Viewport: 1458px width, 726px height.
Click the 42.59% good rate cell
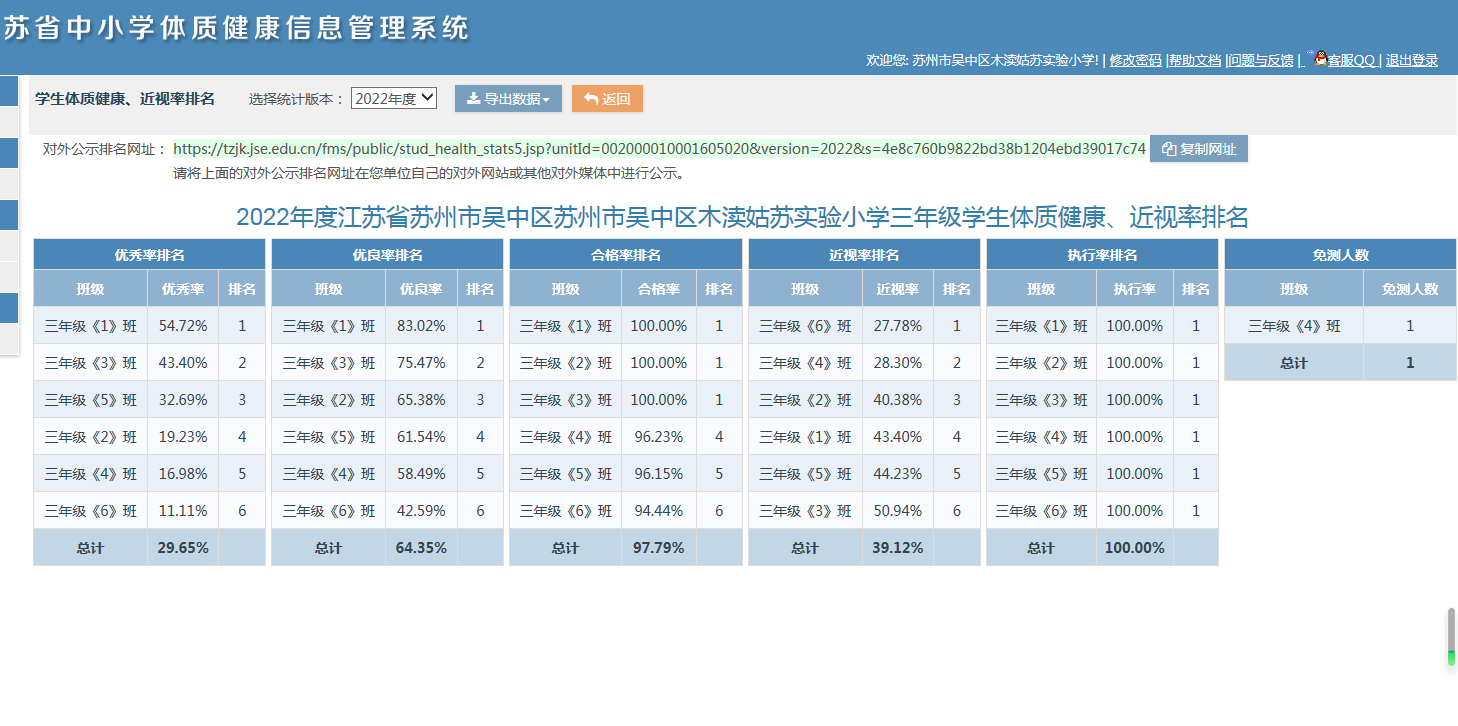click(x=421, y=511)
